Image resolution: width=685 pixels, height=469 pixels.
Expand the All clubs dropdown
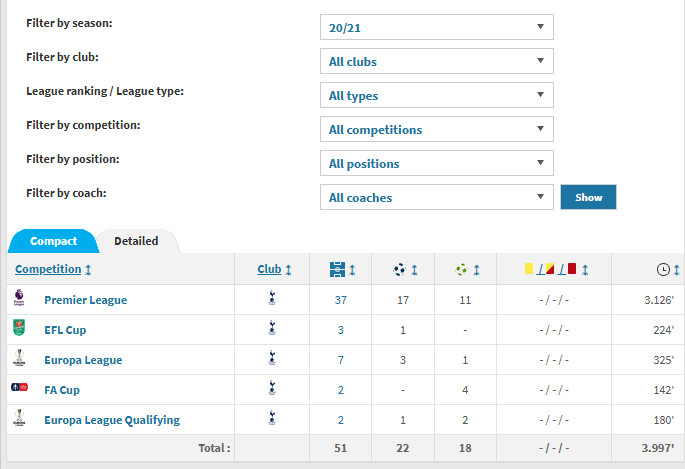pos(437,61)
